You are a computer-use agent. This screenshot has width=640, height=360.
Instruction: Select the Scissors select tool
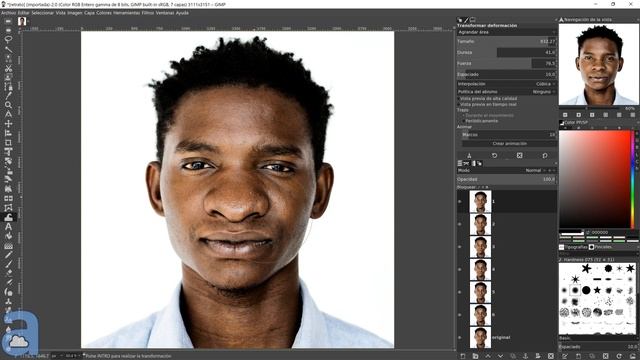click(x=8, y=69)
